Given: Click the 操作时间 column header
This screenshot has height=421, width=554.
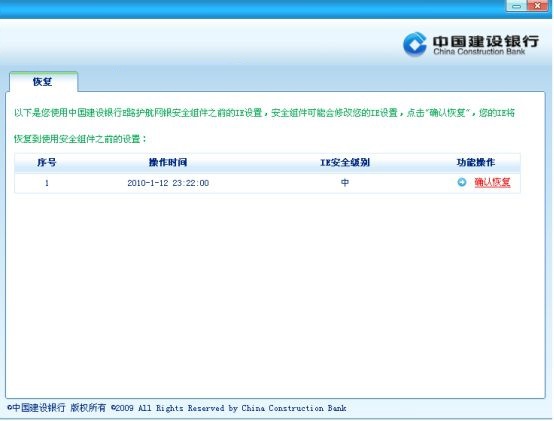Looking at the screenshot, I should point(168,162).
